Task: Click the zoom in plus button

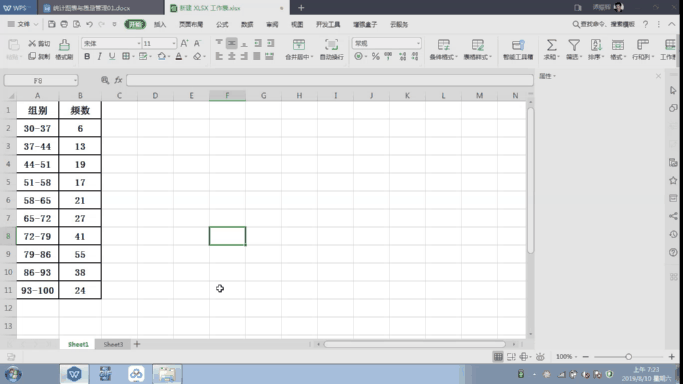Action: coord(672,357)
